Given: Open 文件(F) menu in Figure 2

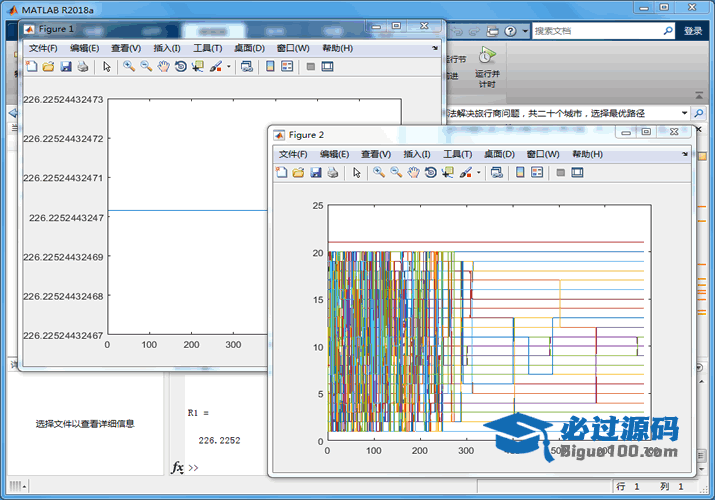Looking at the screenshot, I should pyautogui.click(x=293, y=154).
